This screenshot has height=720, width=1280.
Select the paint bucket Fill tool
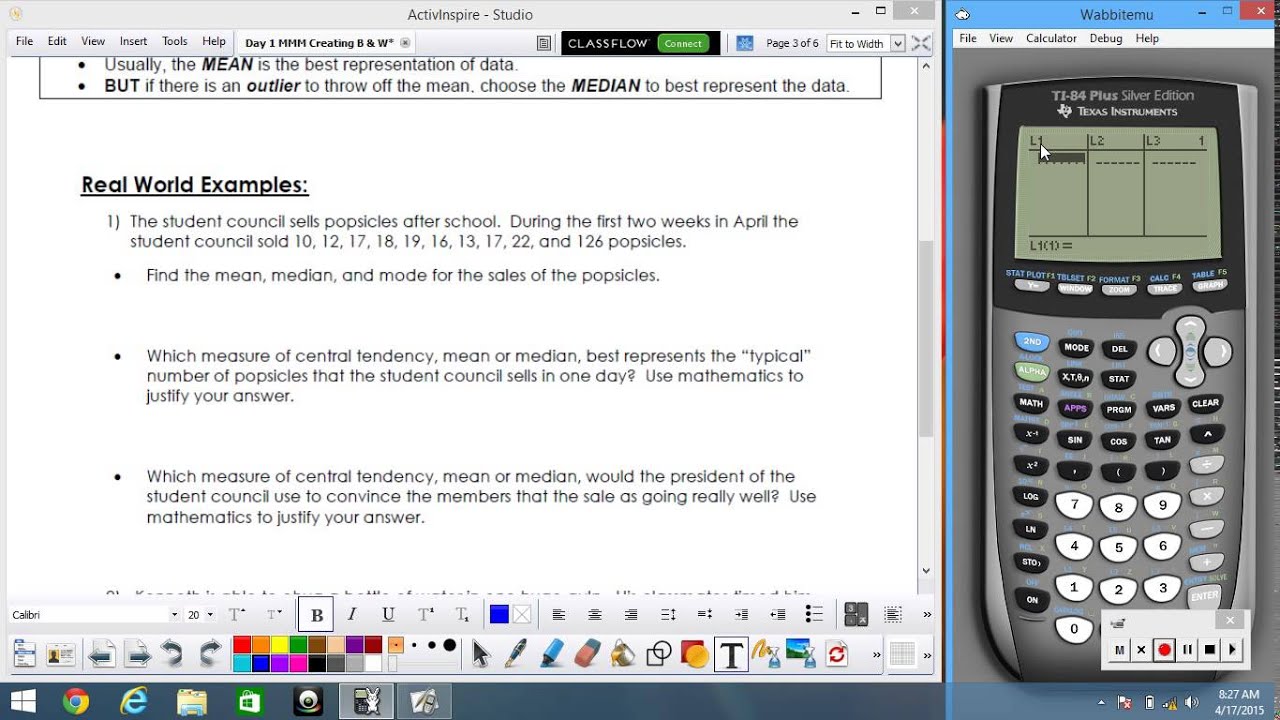click(x=623, y=655)
